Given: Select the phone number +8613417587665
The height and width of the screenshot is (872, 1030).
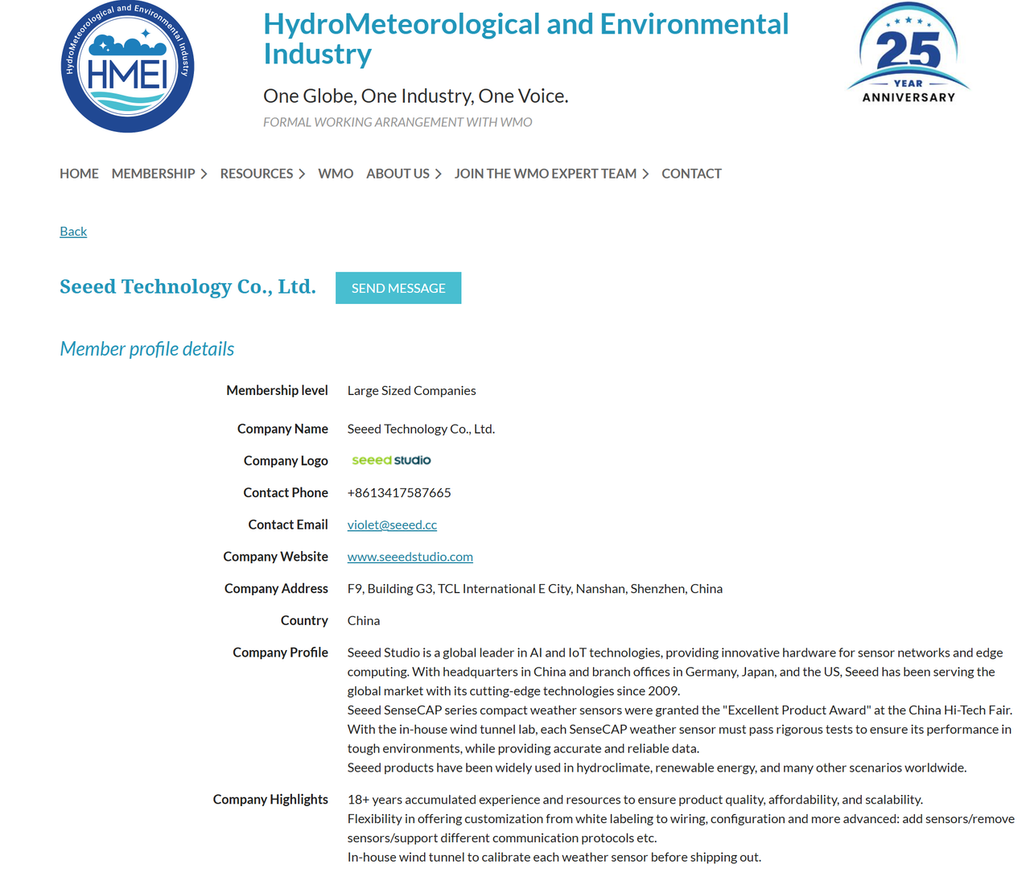Looking at the screenshot, I should tap(399, 493).
